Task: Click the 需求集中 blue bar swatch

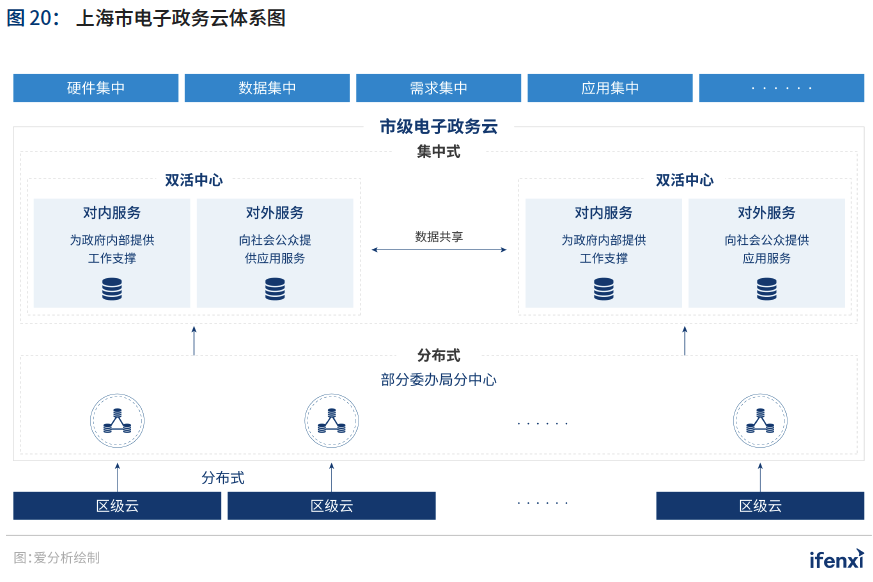Action: pyautogui.click(x=438, y=87)
